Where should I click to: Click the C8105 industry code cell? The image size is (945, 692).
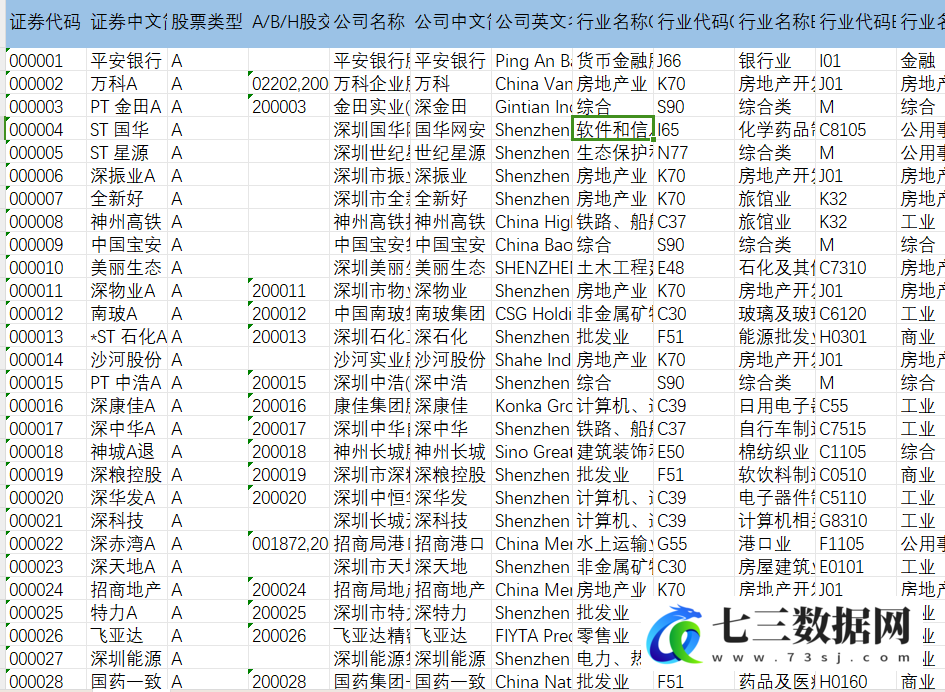(x=856, y=130)
